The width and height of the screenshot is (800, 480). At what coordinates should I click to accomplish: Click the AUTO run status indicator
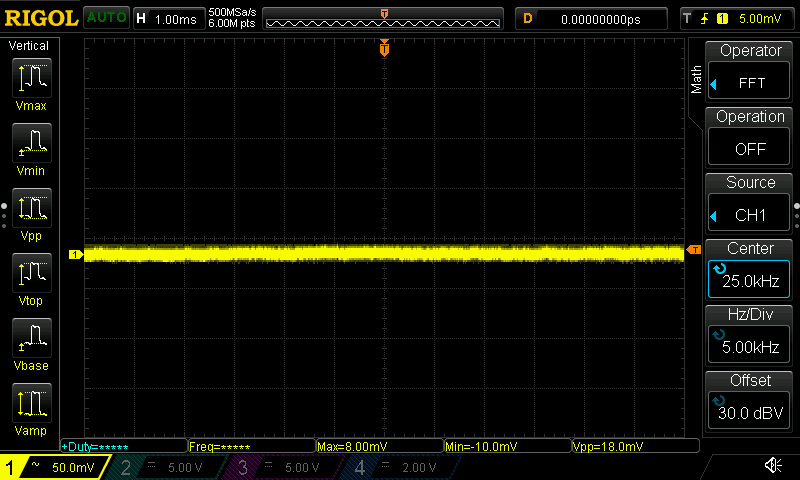(106, 17)
